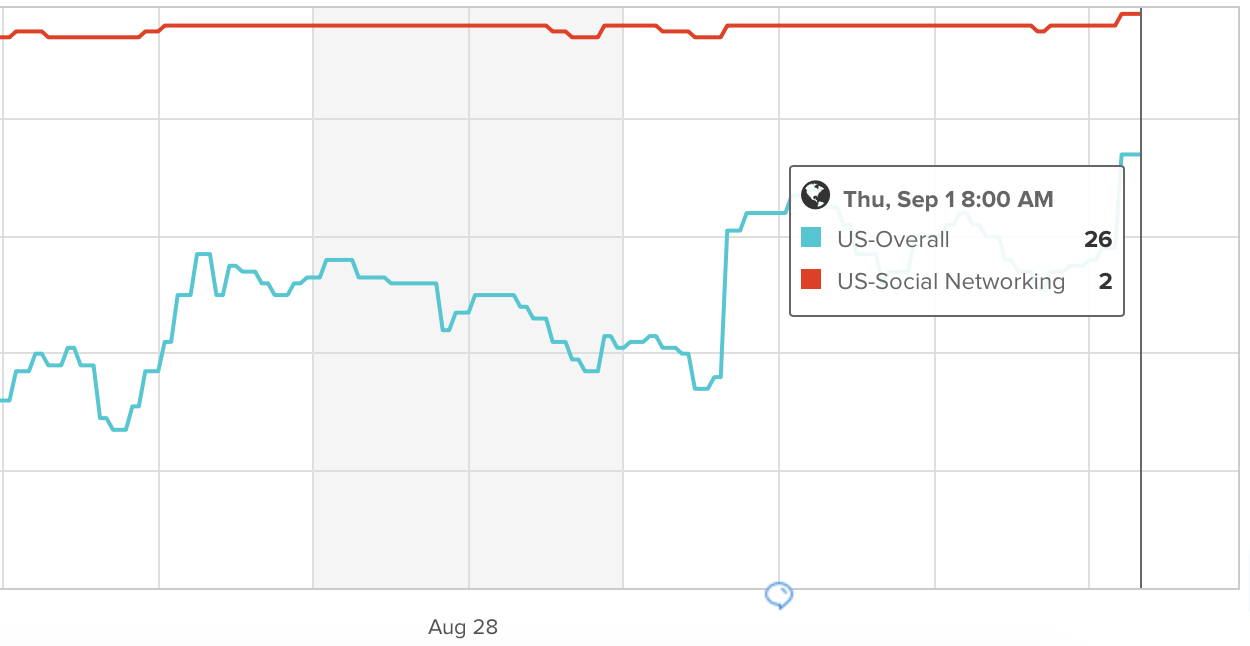Select the US-Overall label in the tooltip
This screenshot has height=646, width=1250.
pyautogui.click(x=893, y=240)
